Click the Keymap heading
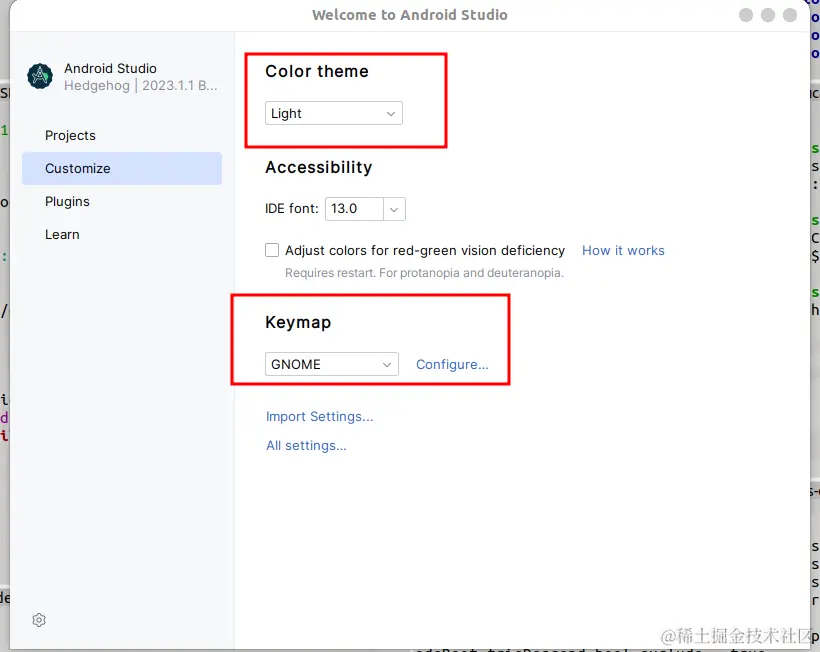The height and width of the screenshot is (652, 820). [x=298, y=322]
